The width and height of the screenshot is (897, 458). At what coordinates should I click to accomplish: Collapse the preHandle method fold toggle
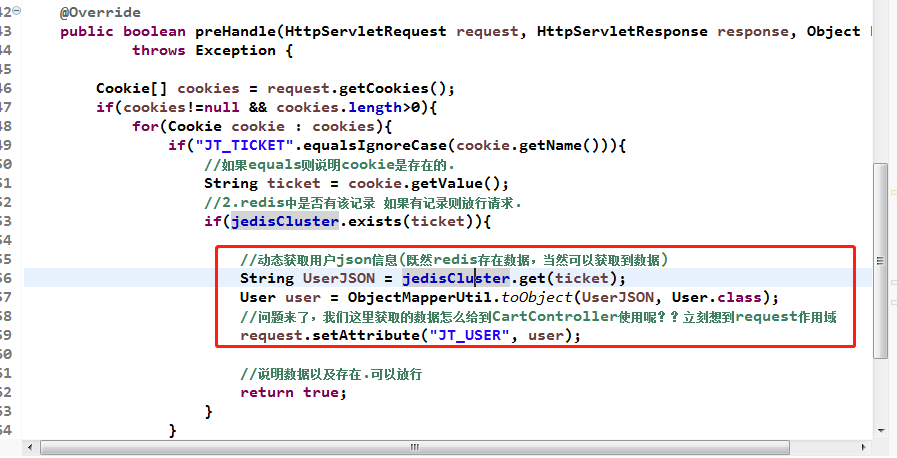[x=17, y=10]
